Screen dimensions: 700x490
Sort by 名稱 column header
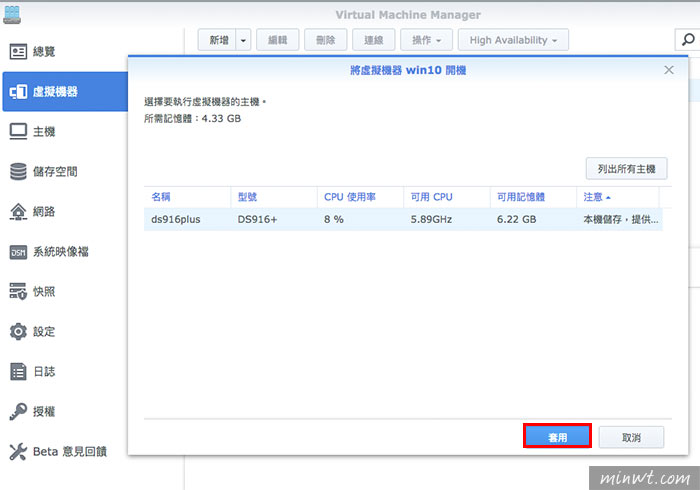[x=187, y=197]
